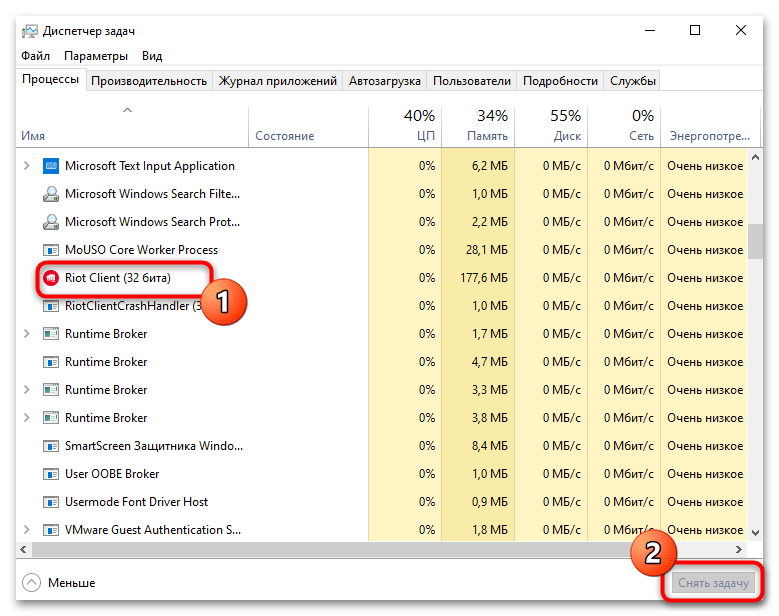The height and width of the screenshot is (616, 779).
Task: Expand the Runtime Broker row with 3,8 МБ
Action: click(27, 418)
